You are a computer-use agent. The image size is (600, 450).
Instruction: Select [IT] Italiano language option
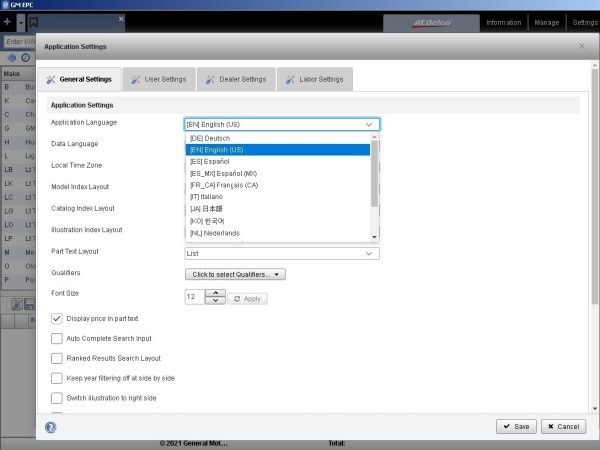[278, 197]
